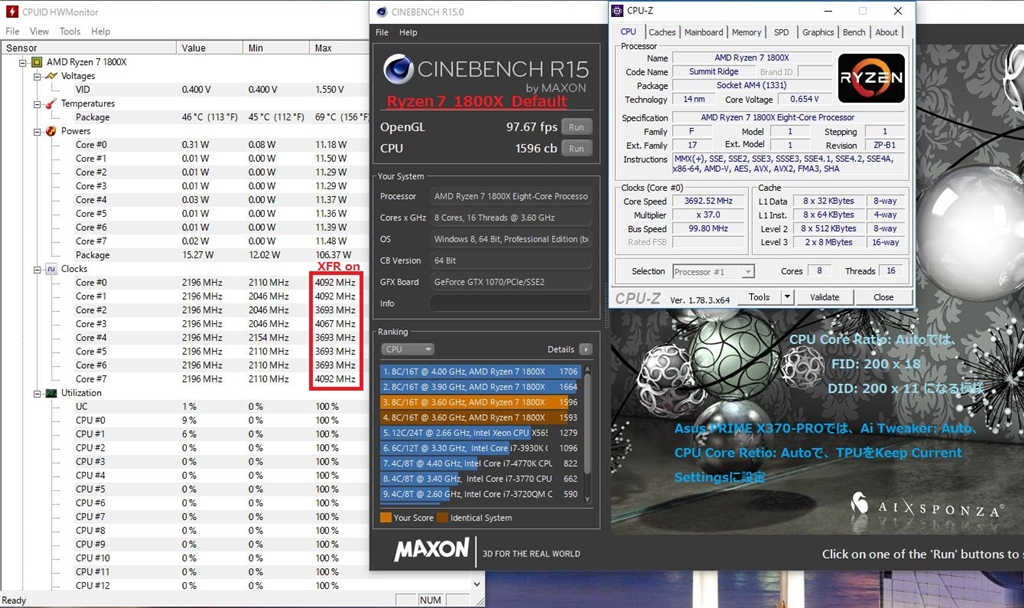Viewport: 1024px width, 608px height.
Task: Open Cinebench File menu
Action: point(382,32)
